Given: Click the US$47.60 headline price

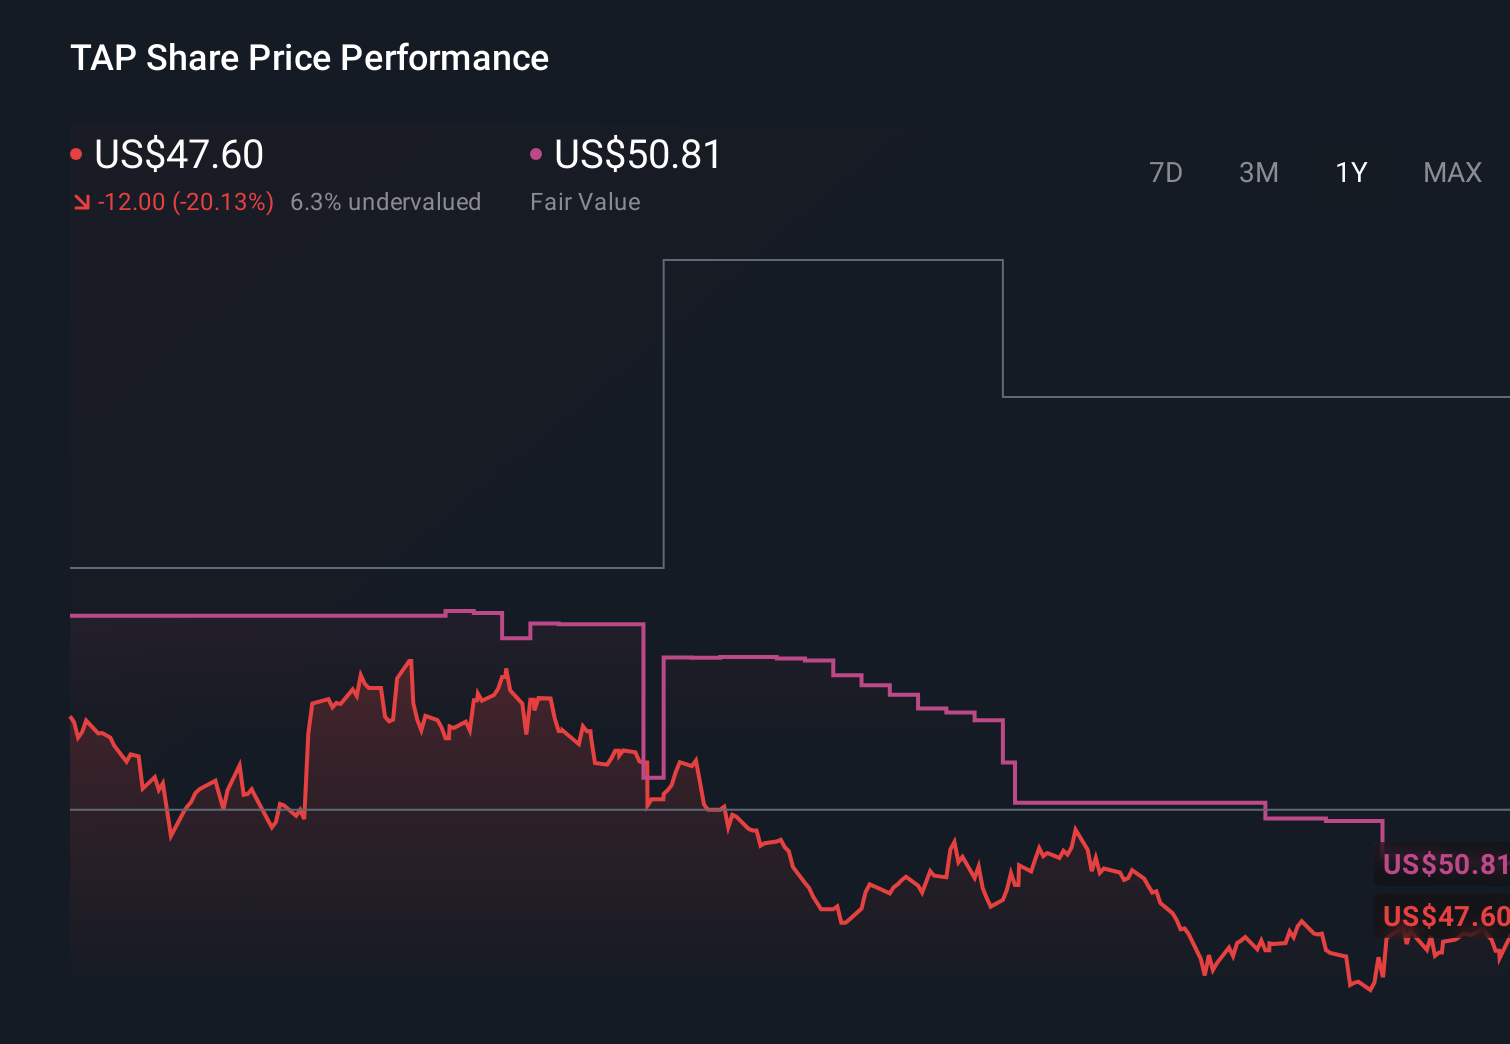Looking at the screenshot, I should [x=178, y=155].
